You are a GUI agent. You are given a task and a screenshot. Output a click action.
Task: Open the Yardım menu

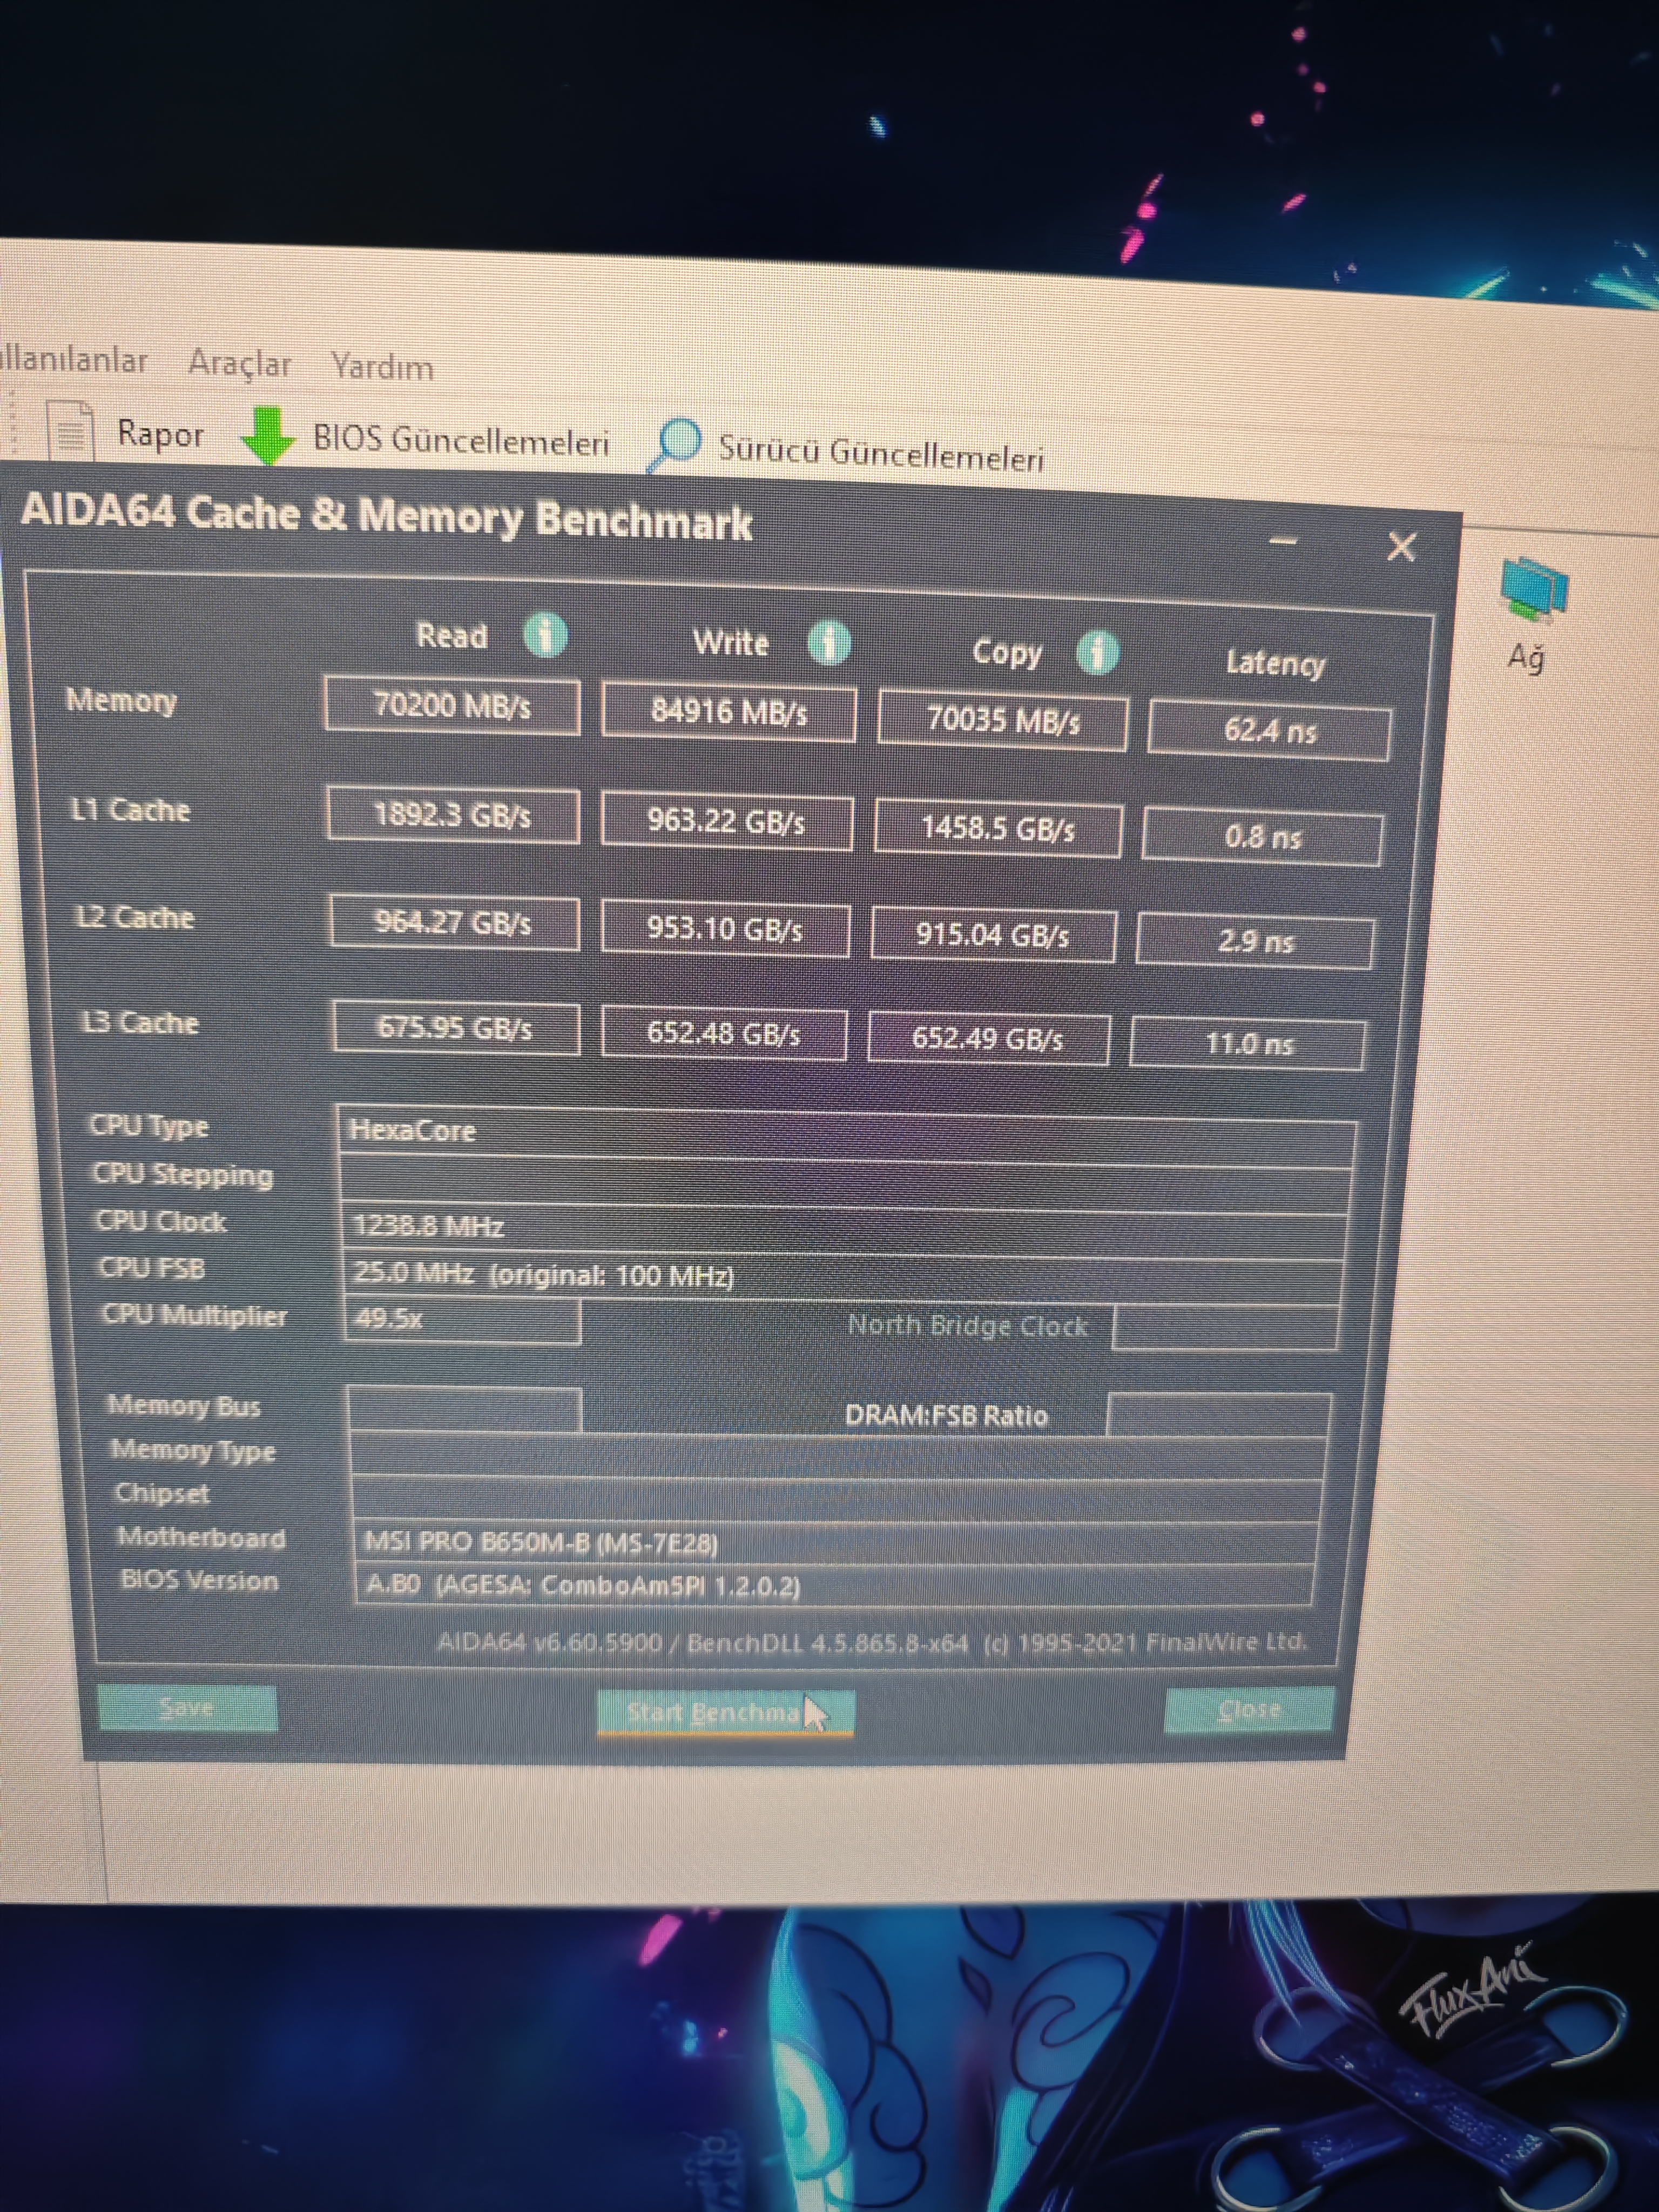point(383,367)
